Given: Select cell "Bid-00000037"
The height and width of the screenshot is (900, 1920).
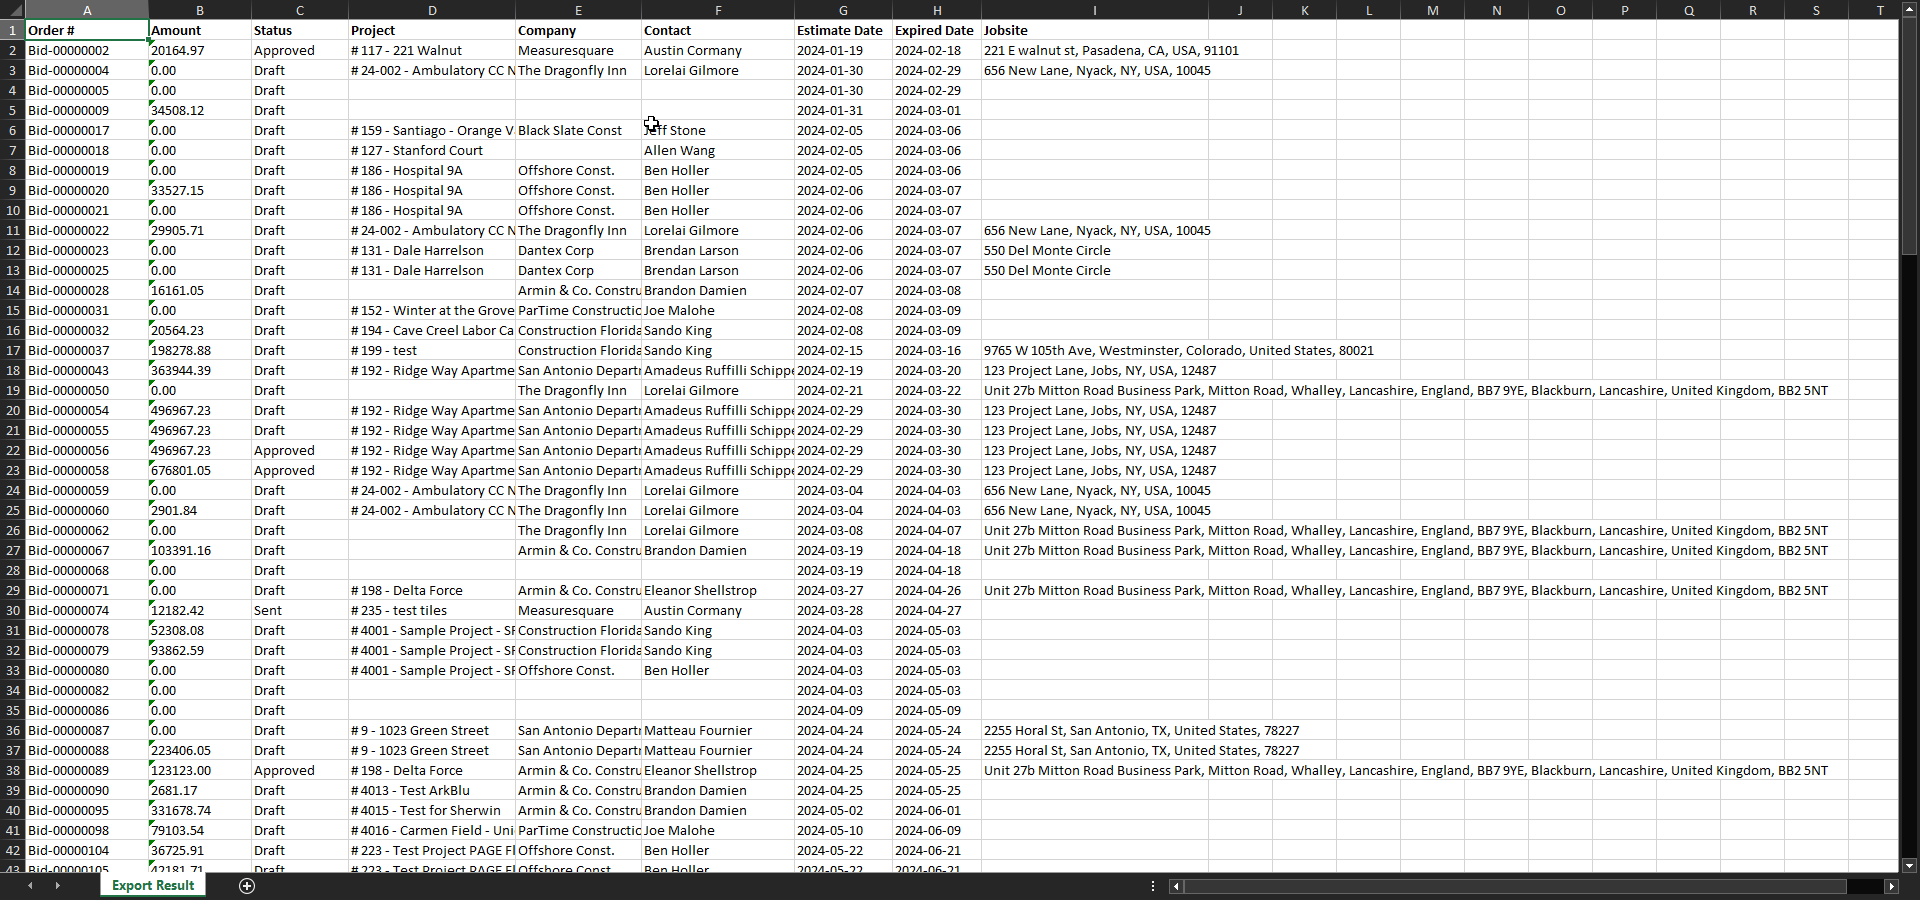Looking at the screenshot, I should pos(87,350).
